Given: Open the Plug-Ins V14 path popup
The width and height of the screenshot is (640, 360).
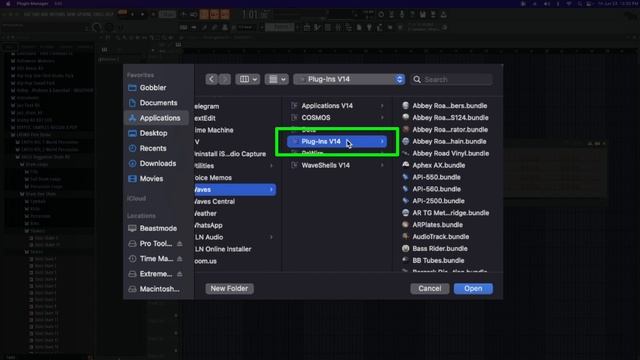Looking at the screenshot, I should [x=349, y=79].
